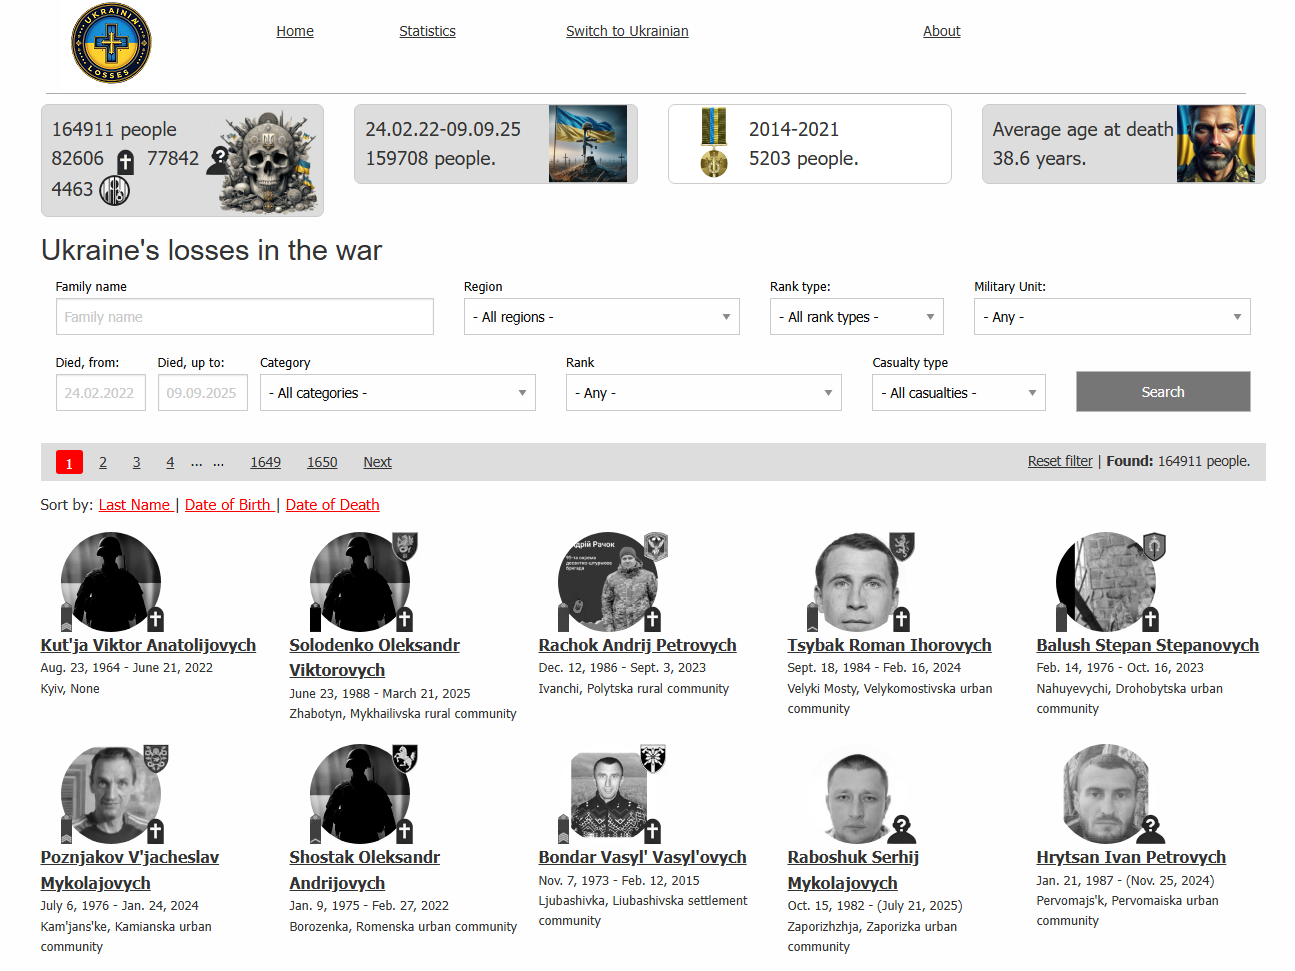Open the Statistics page

[427, 31]
